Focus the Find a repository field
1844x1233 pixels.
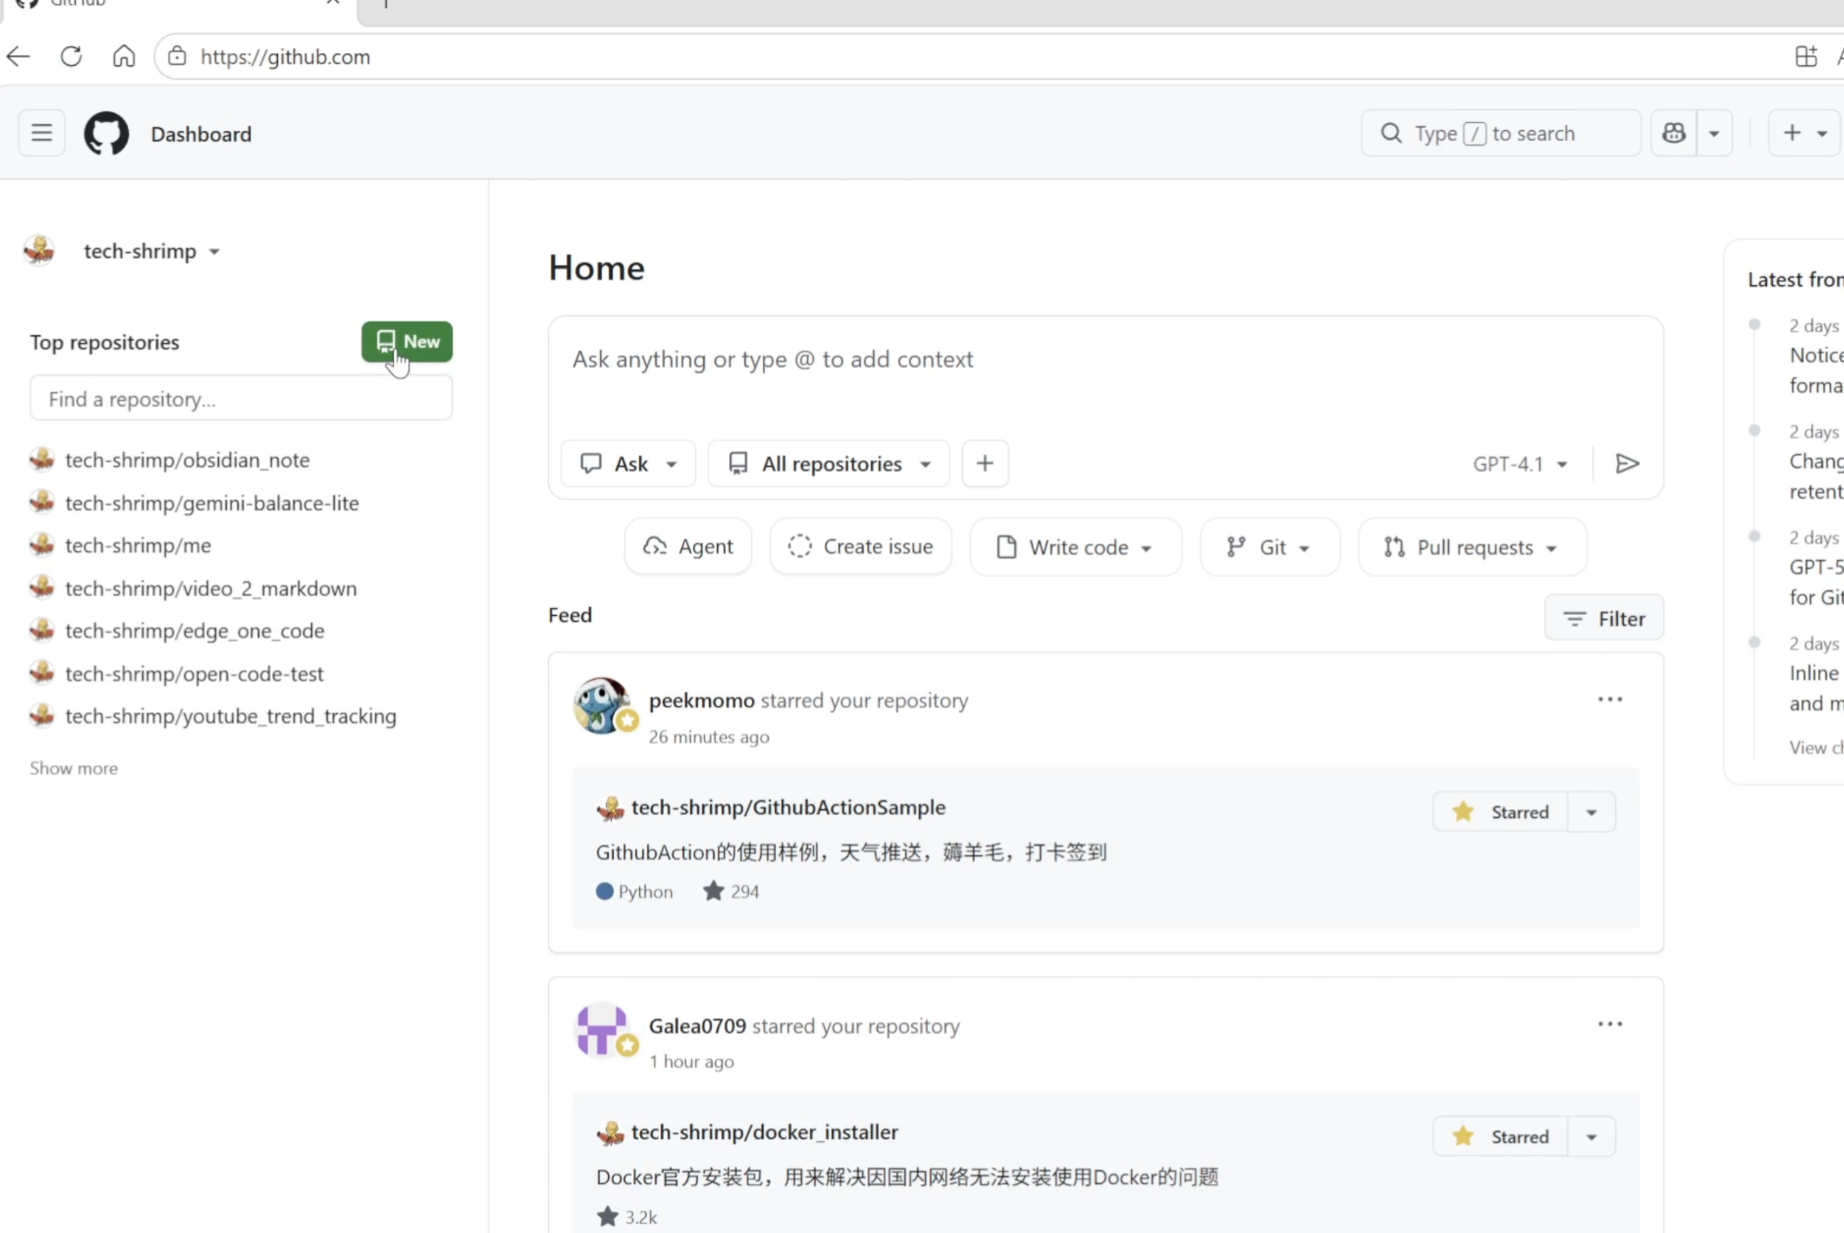click(241, 398)
